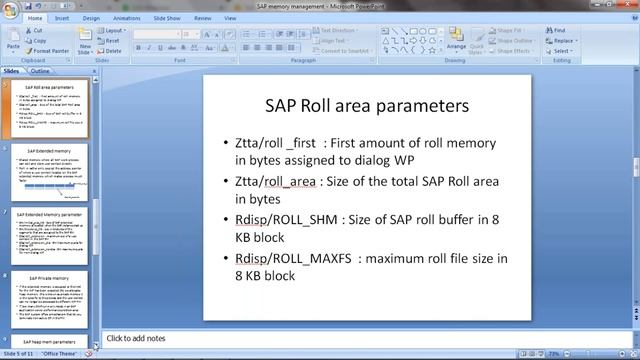This screenshot has height=360, width=640.
Task: Activate the Format Painter brush
Action: click(47, 51)
